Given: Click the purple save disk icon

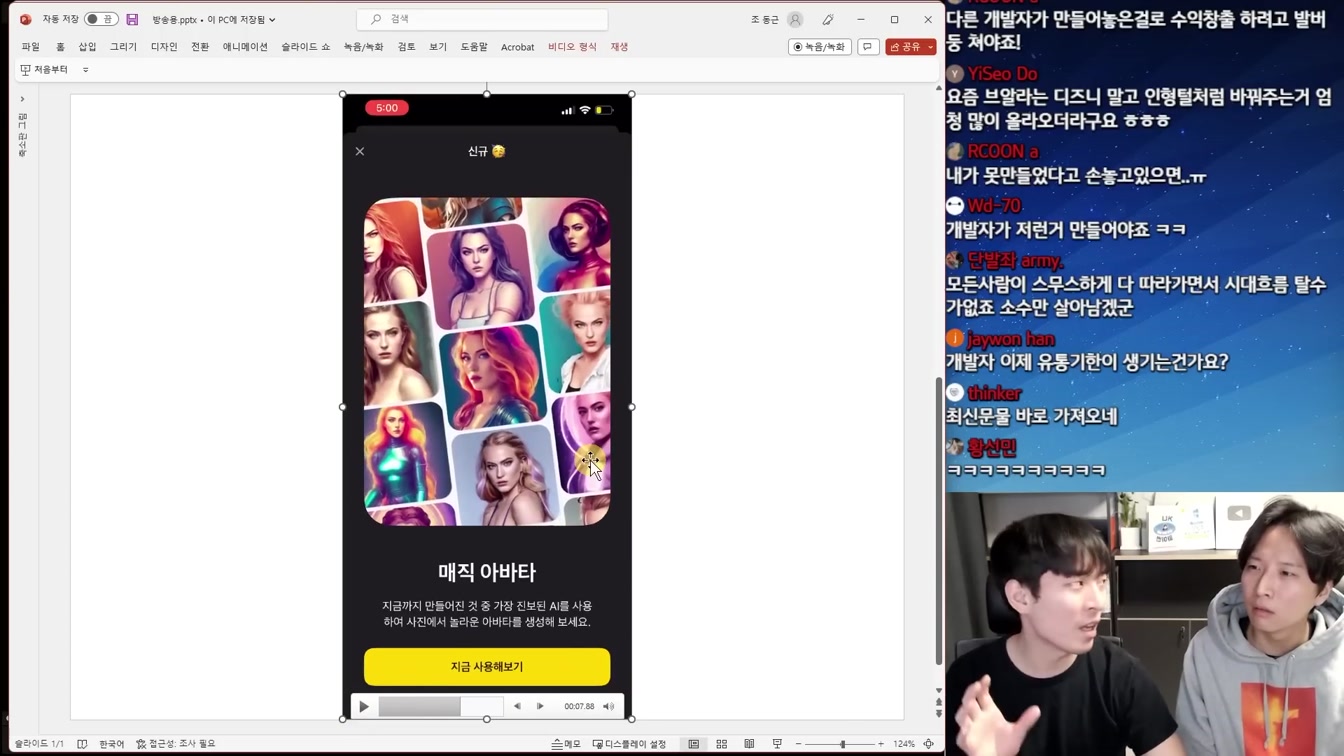Looking at the screenshot, I should tap(132, 19).
